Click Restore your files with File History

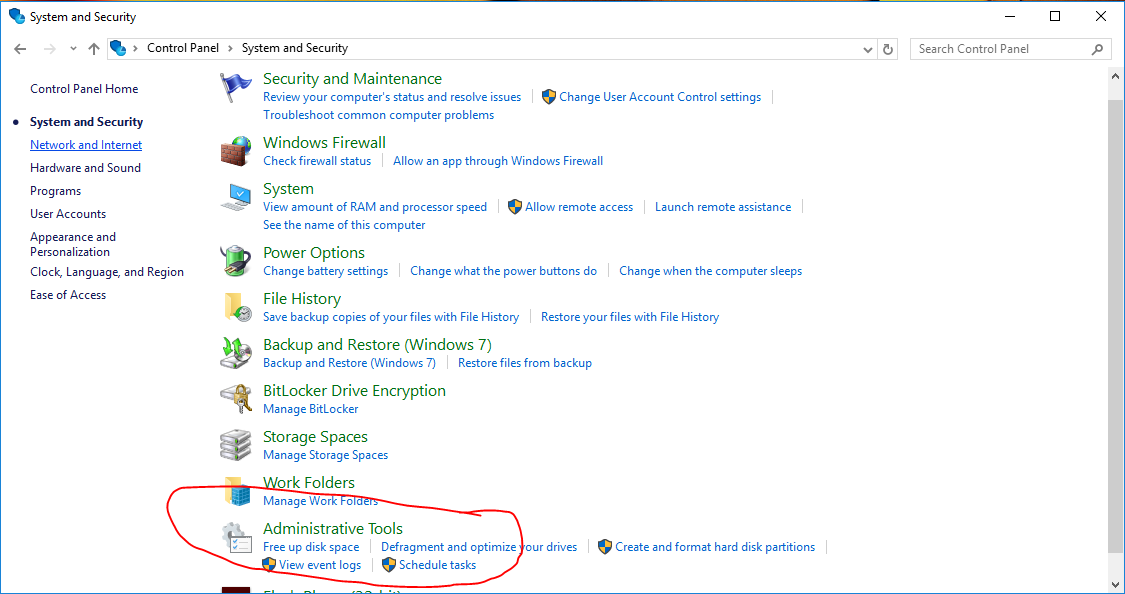630,316
